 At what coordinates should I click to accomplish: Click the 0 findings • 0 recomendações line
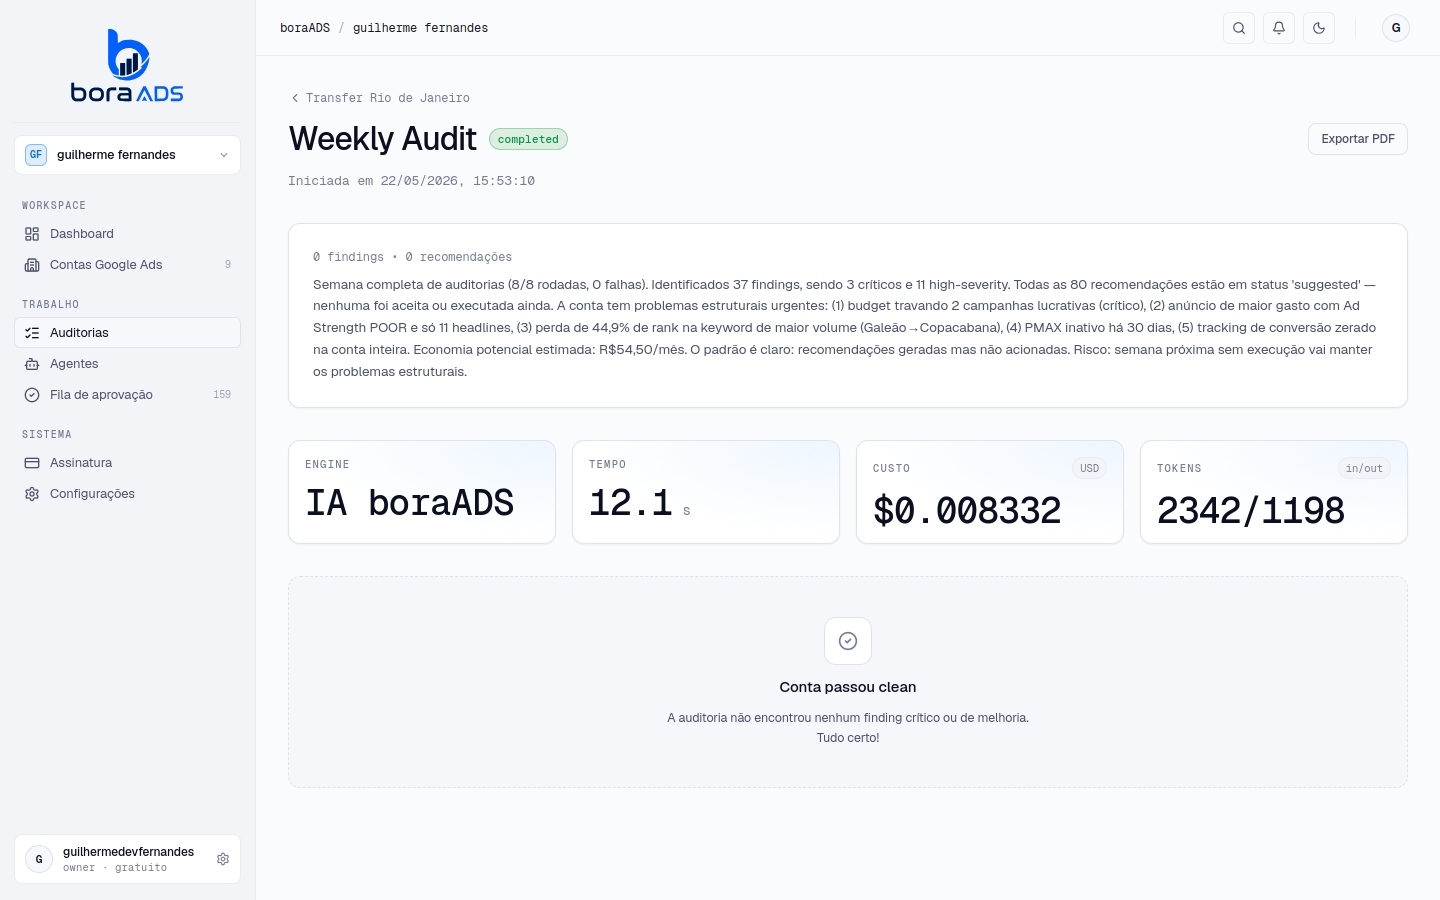click(412, 257)
